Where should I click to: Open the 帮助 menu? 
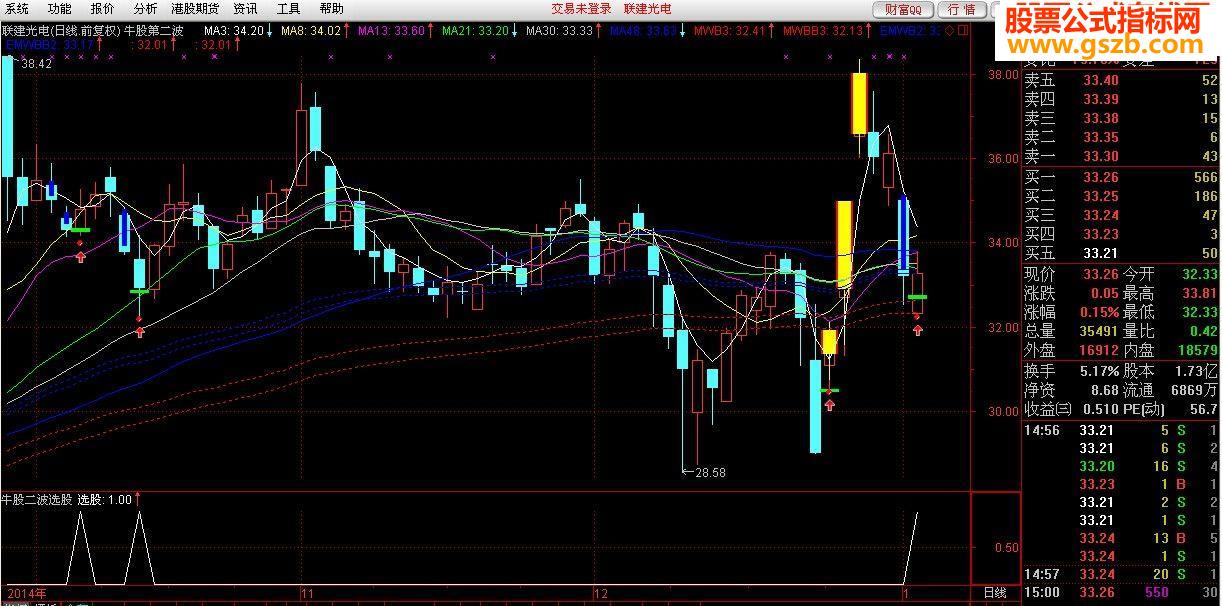pos(331,8)
